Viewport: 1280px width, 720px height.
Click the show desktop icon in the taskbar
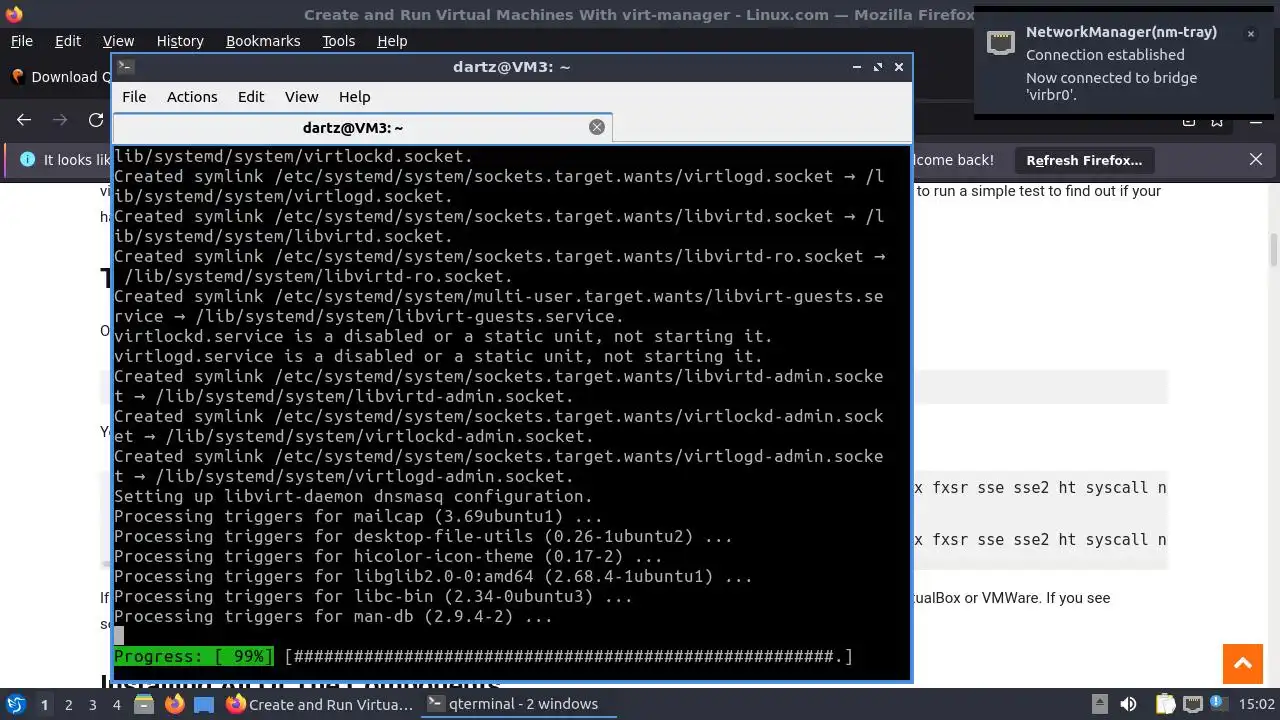204,704
